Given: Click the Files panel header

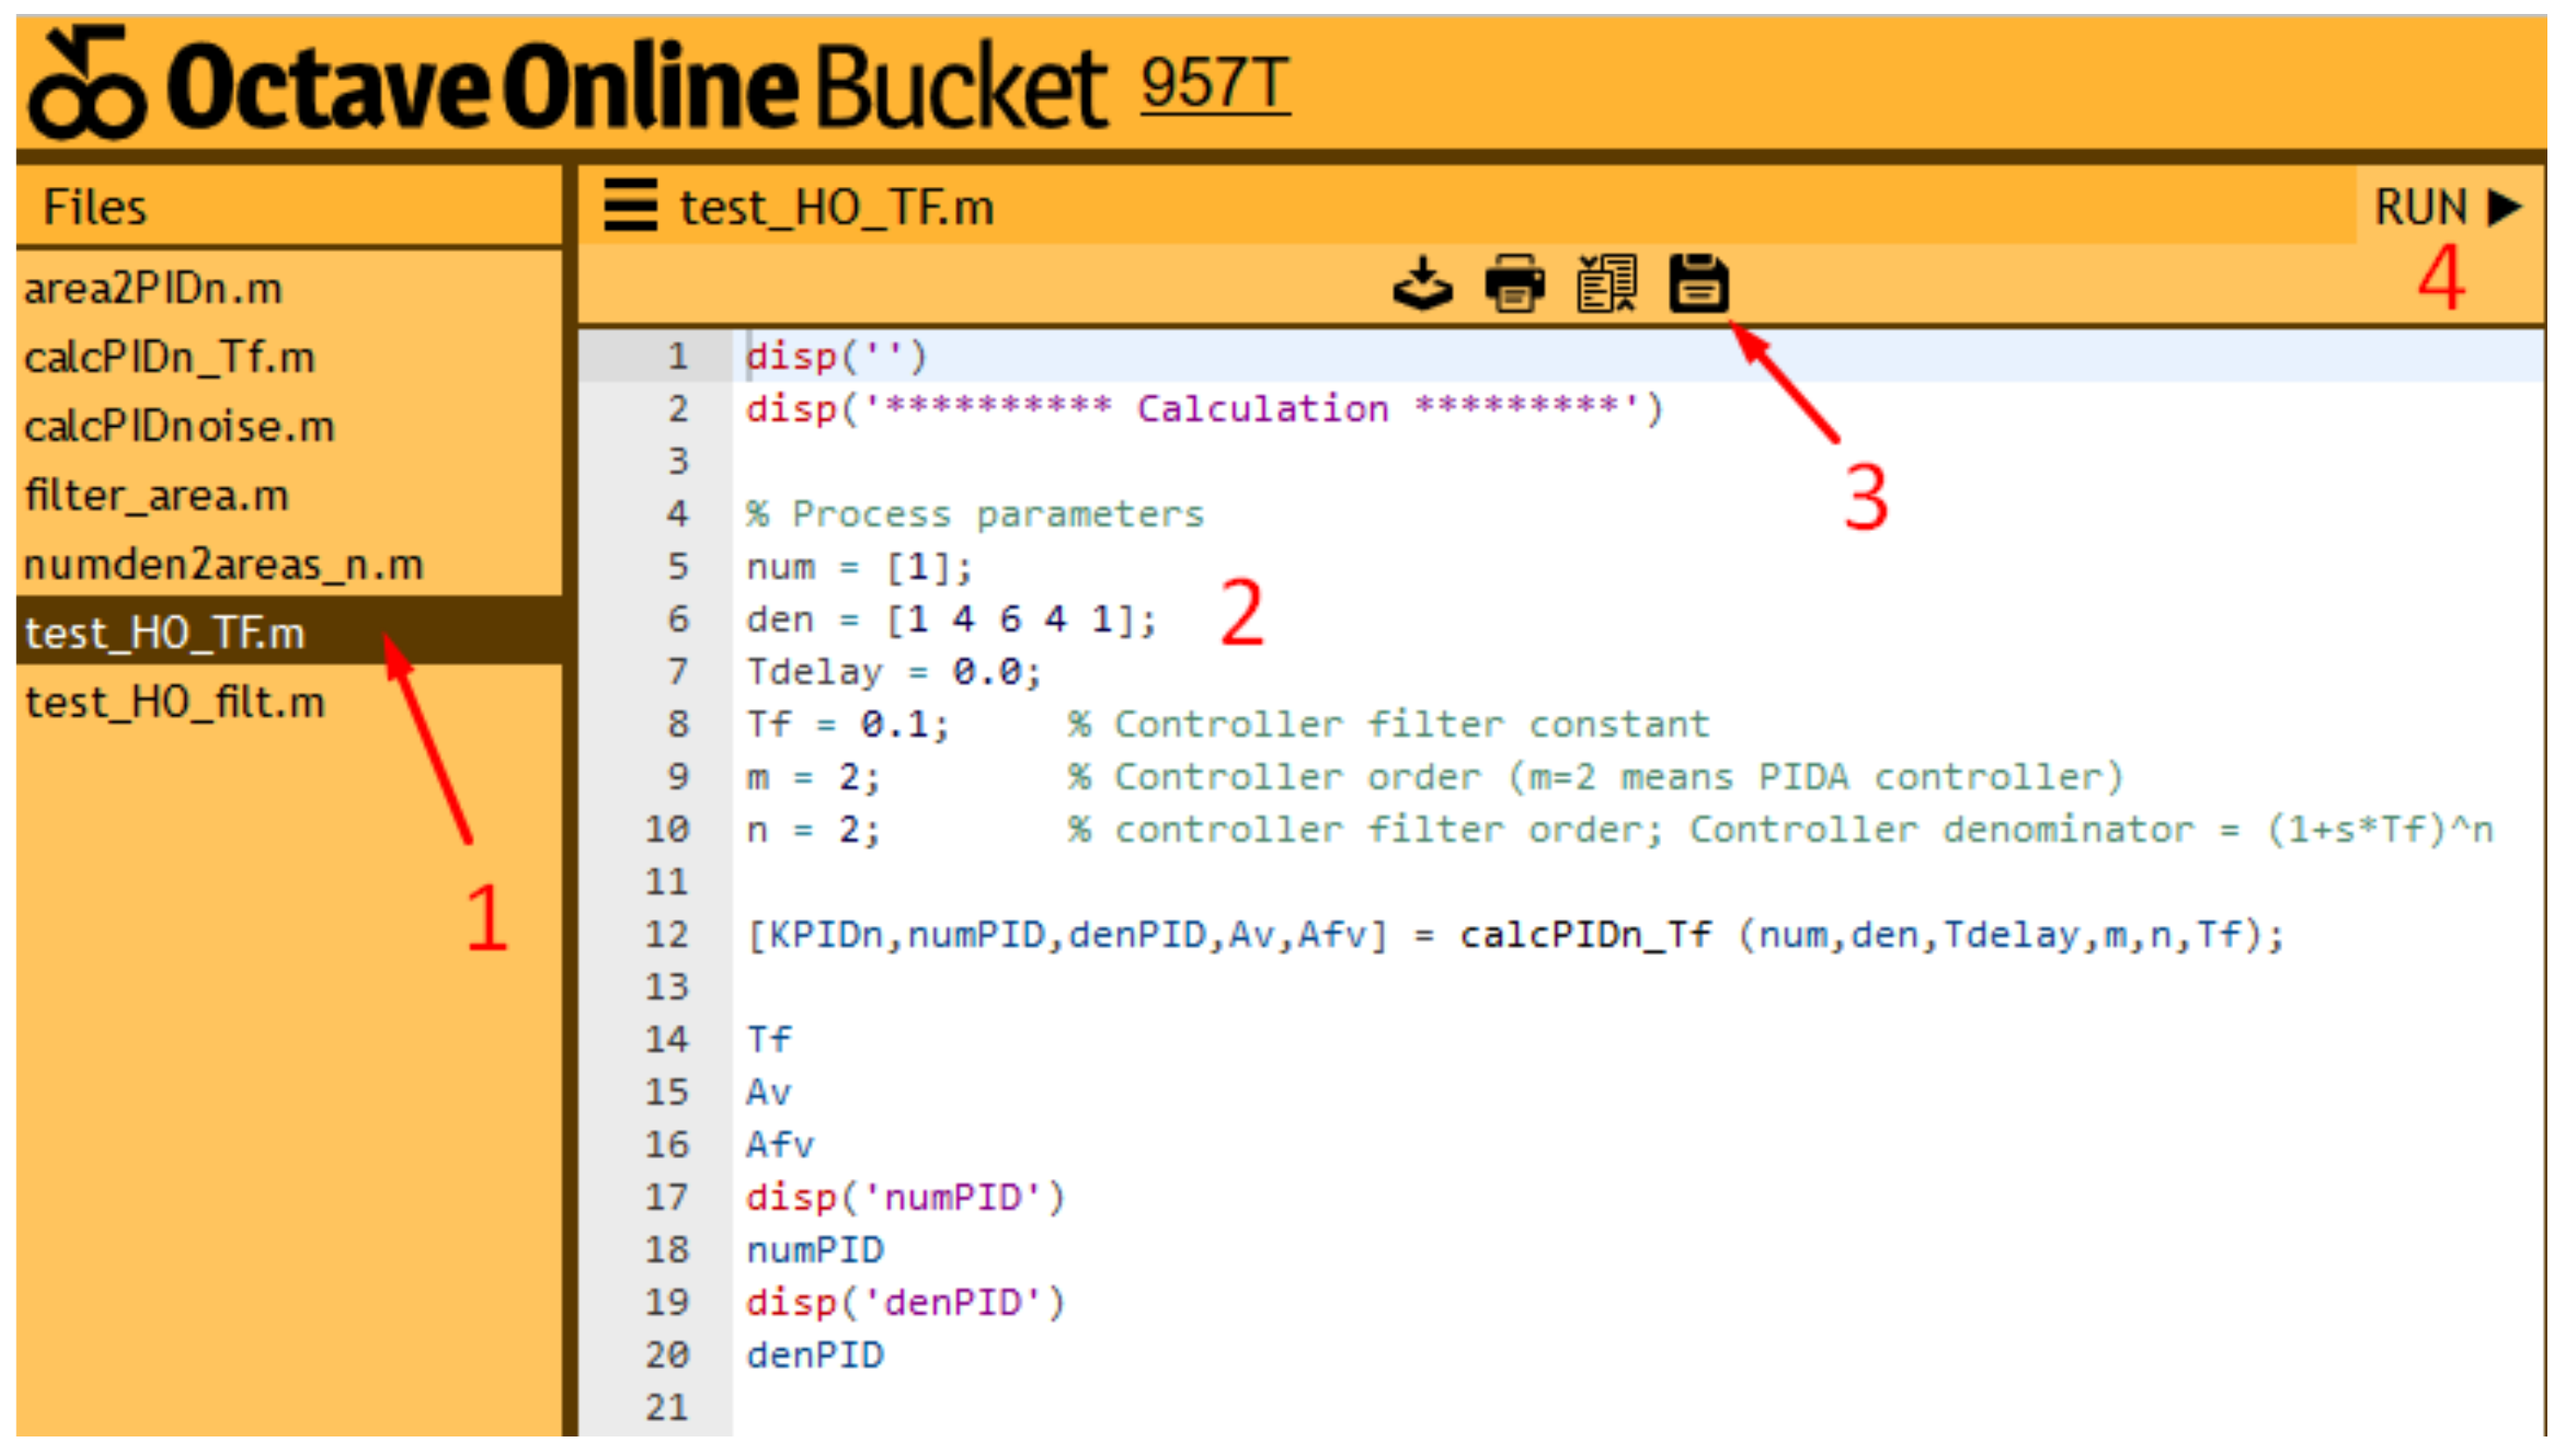Looking at the screenshot, I should click(x=95, y=207).
